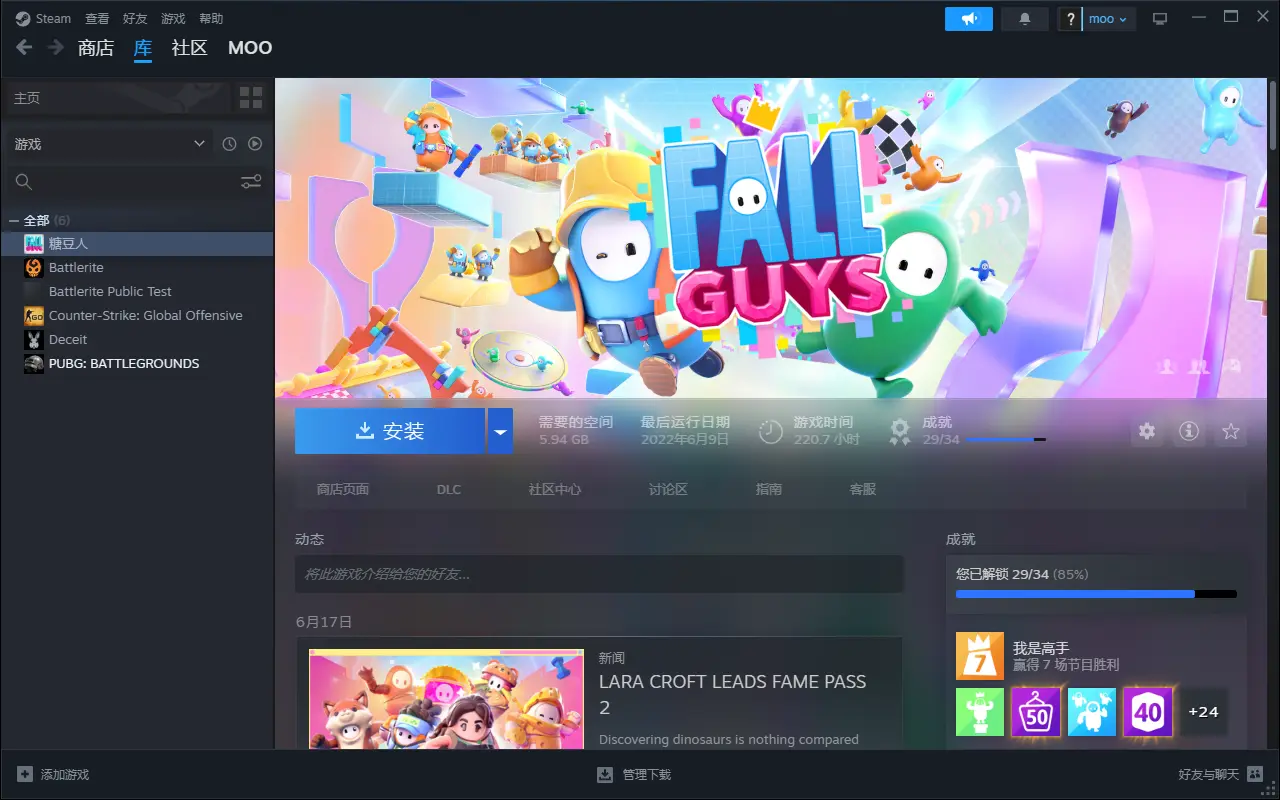Show +24 more achievements
Viewport: 1280px width, 800px height.
(1204, 712)
